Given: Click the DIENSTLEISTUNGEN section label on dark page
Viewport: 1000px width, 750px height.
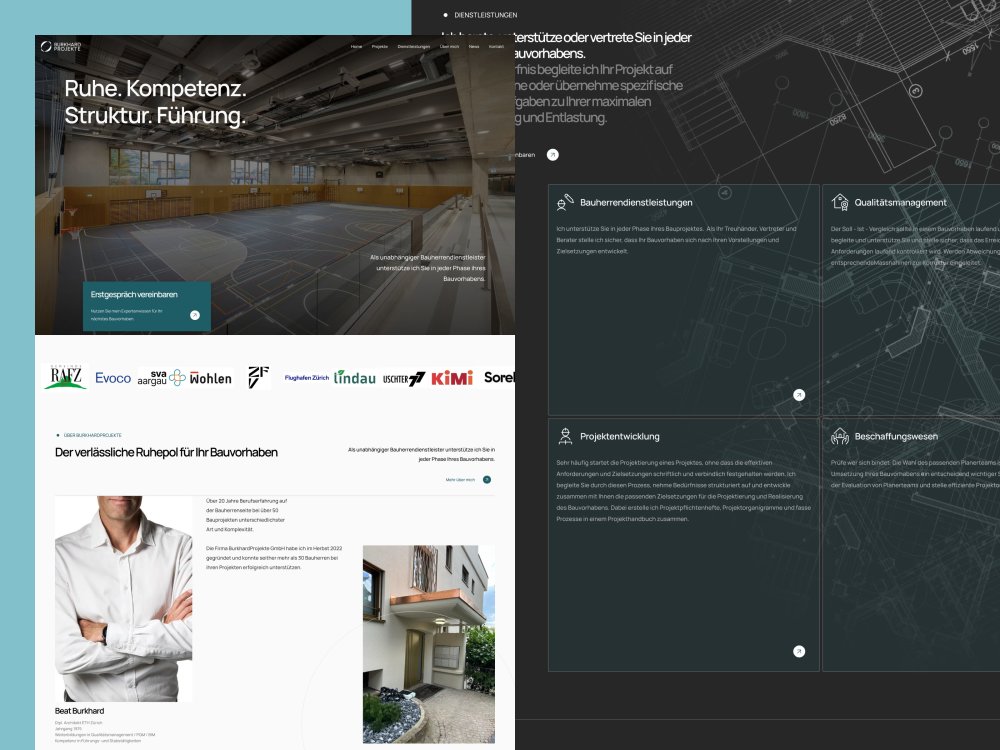Looking at the screenshot, I should (485, 15).
